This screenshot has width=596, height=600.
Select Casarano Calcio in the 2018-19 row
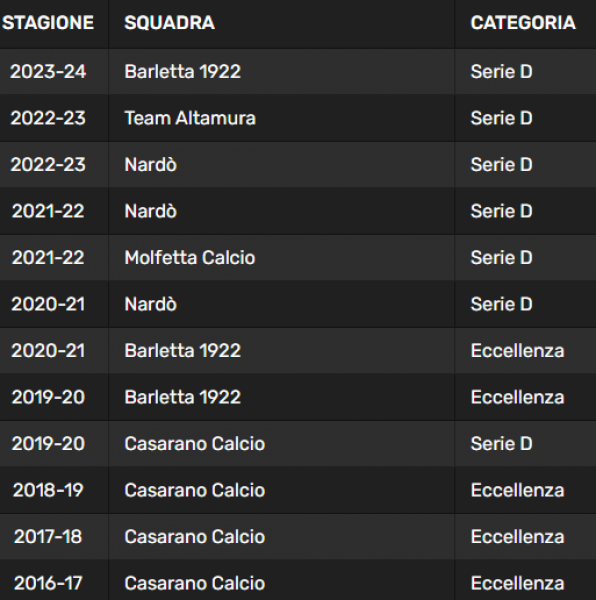click(x=194, y=490)
